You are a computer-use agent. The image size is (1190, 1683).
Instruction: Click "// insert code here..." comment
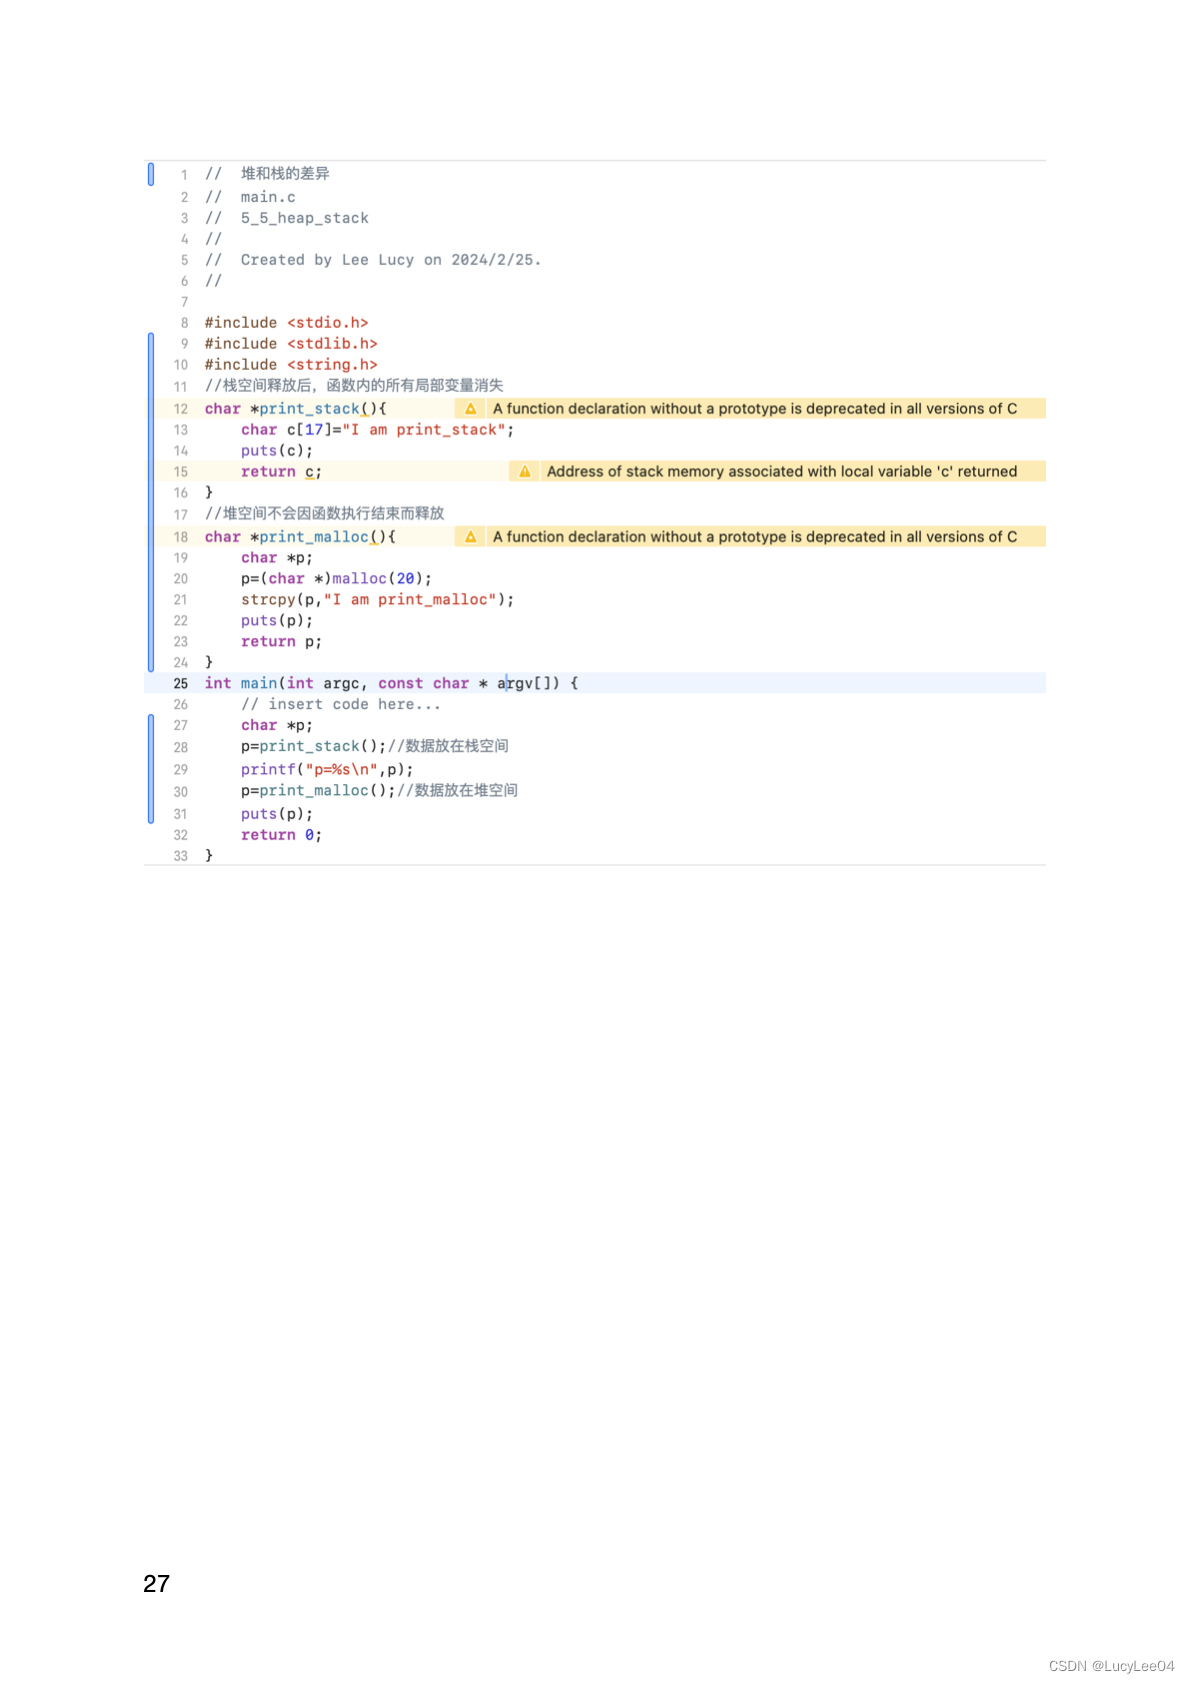coord(340,705)
